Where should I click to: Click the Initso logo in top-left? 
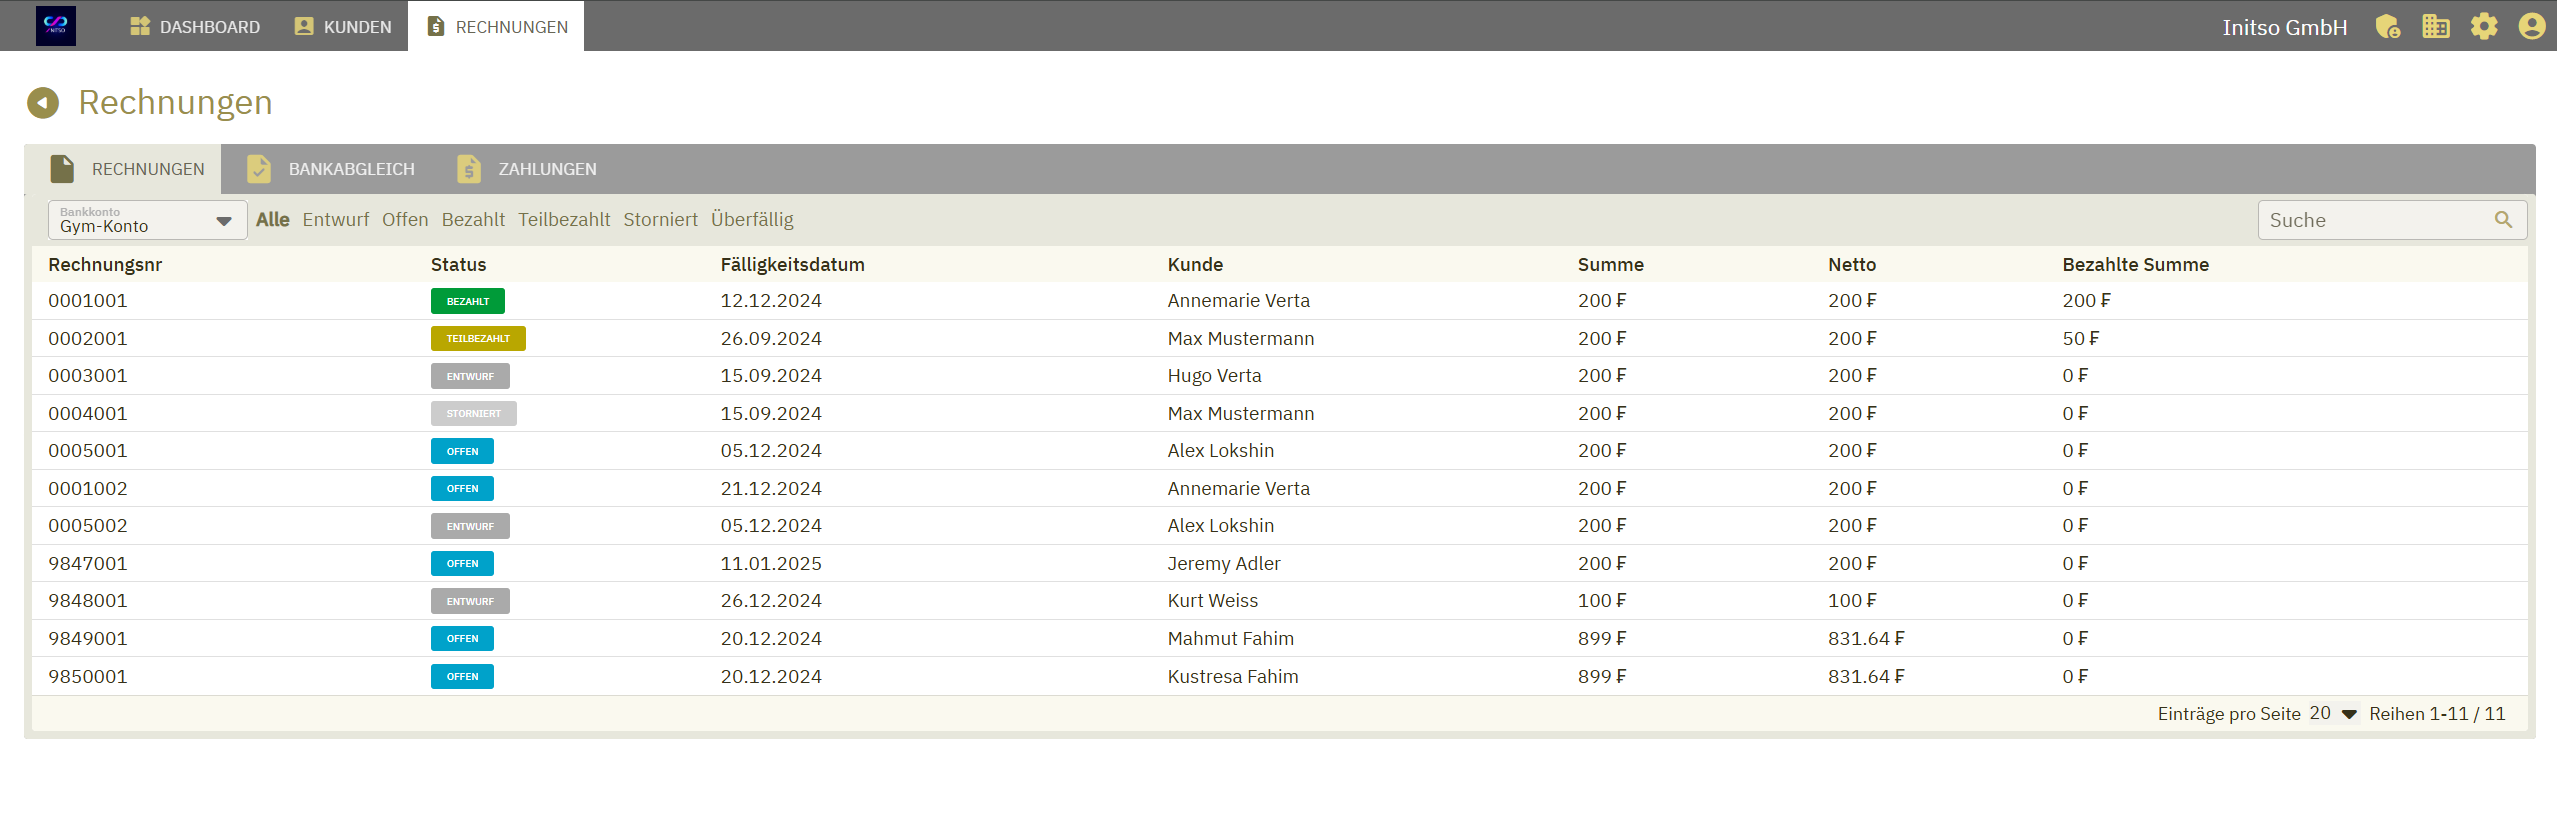point(56,26)
